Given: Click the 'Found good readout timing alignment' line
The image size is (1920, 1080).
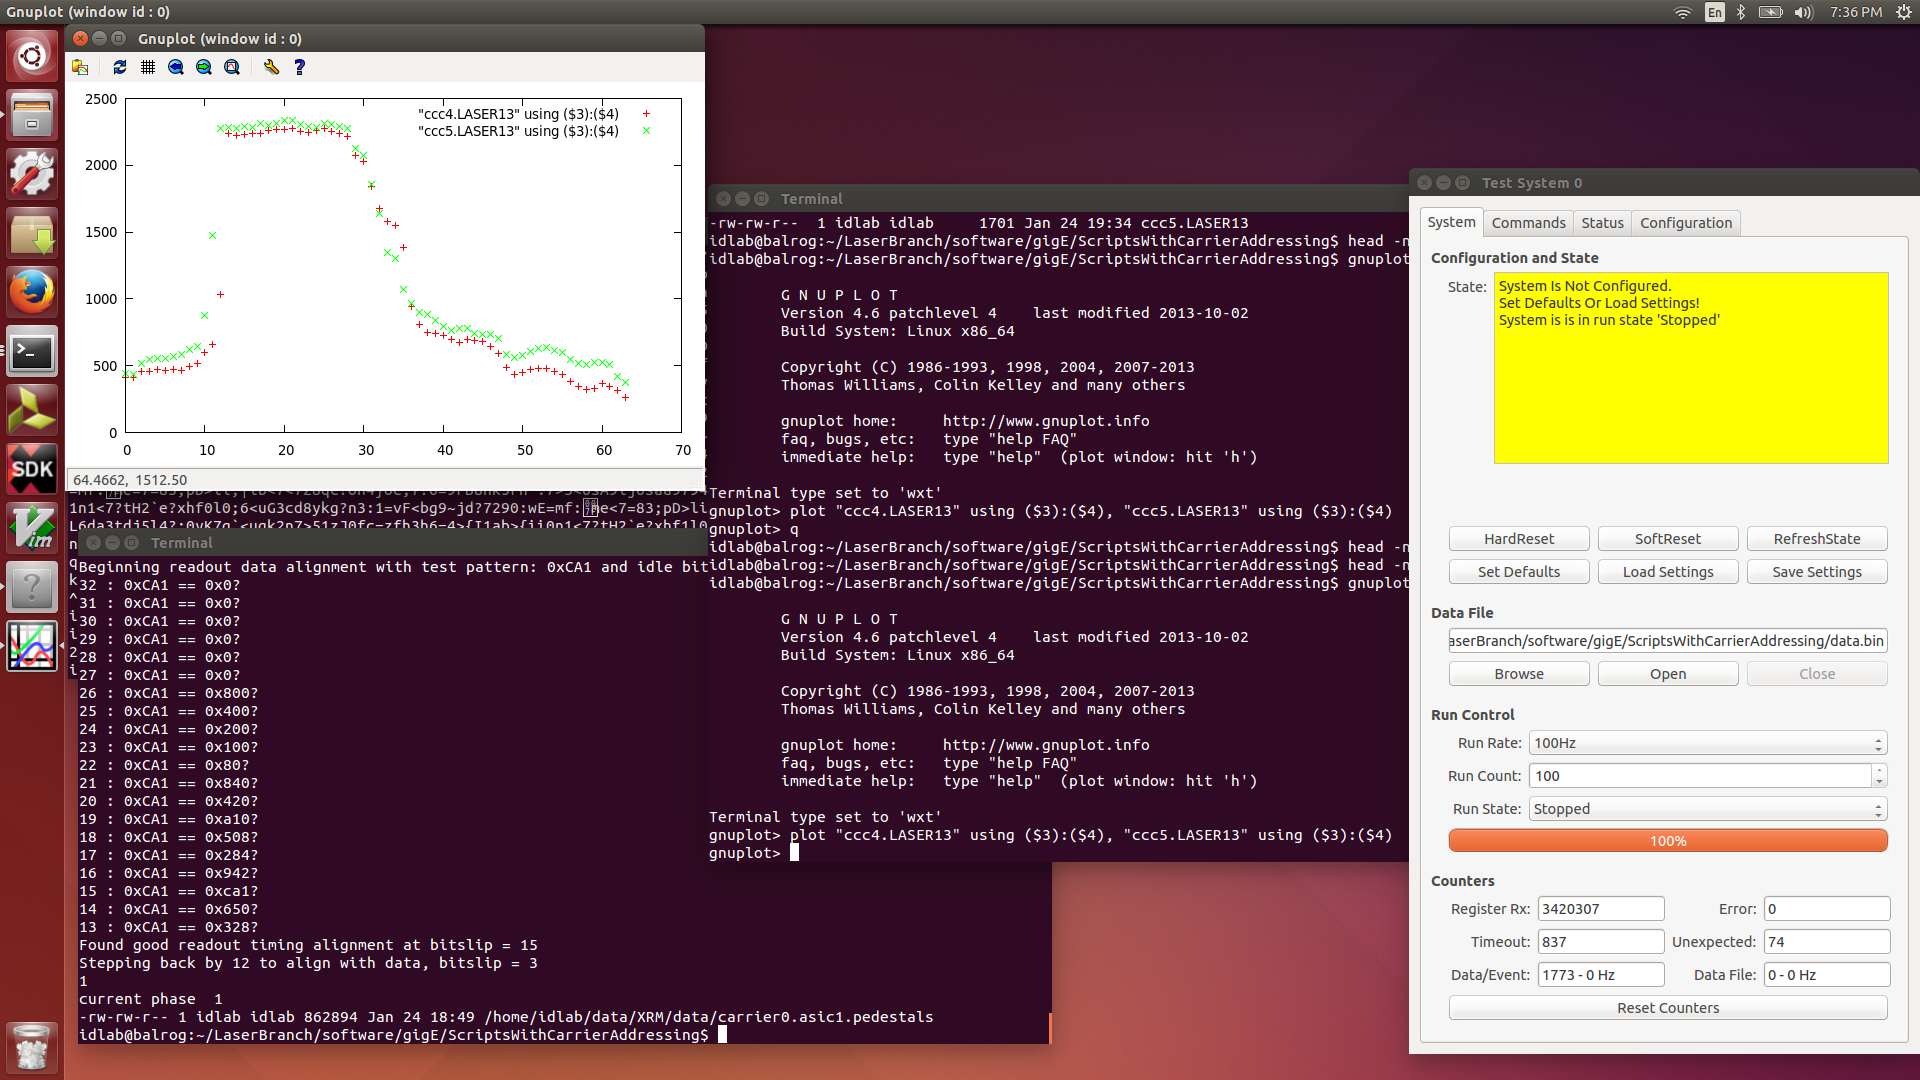Looking at the screenshot, I should point(308,945).
